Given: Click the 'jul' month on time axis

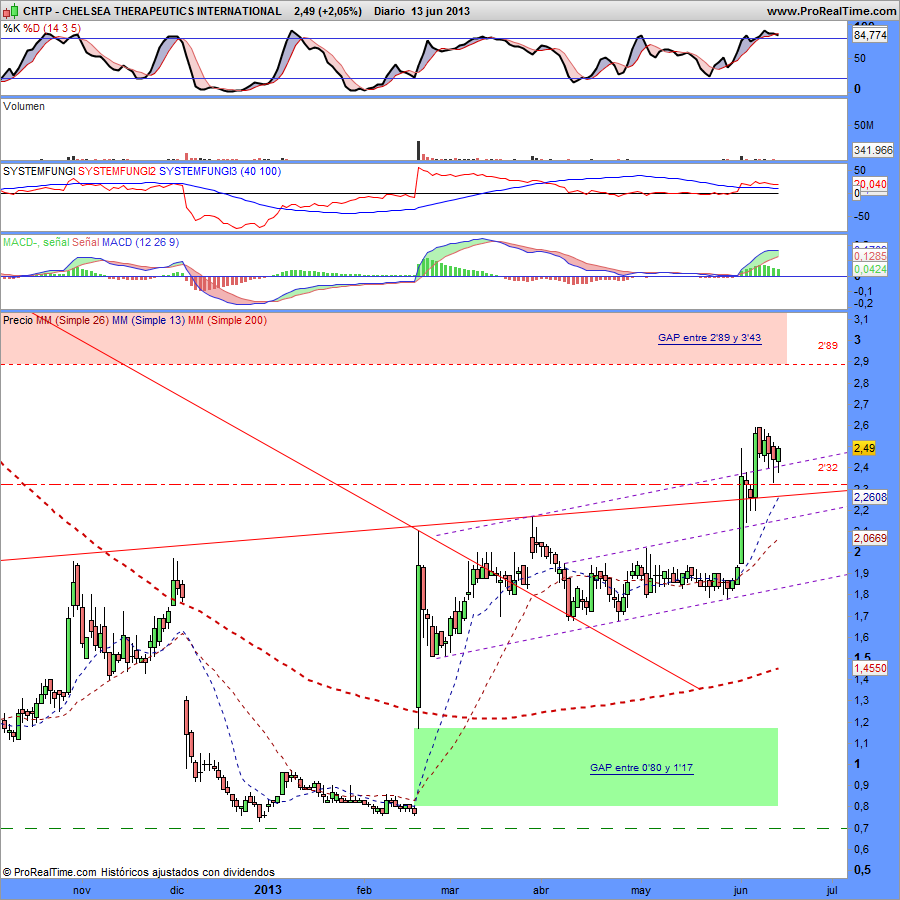Looking at the screenshot, I should coord(832,890).
